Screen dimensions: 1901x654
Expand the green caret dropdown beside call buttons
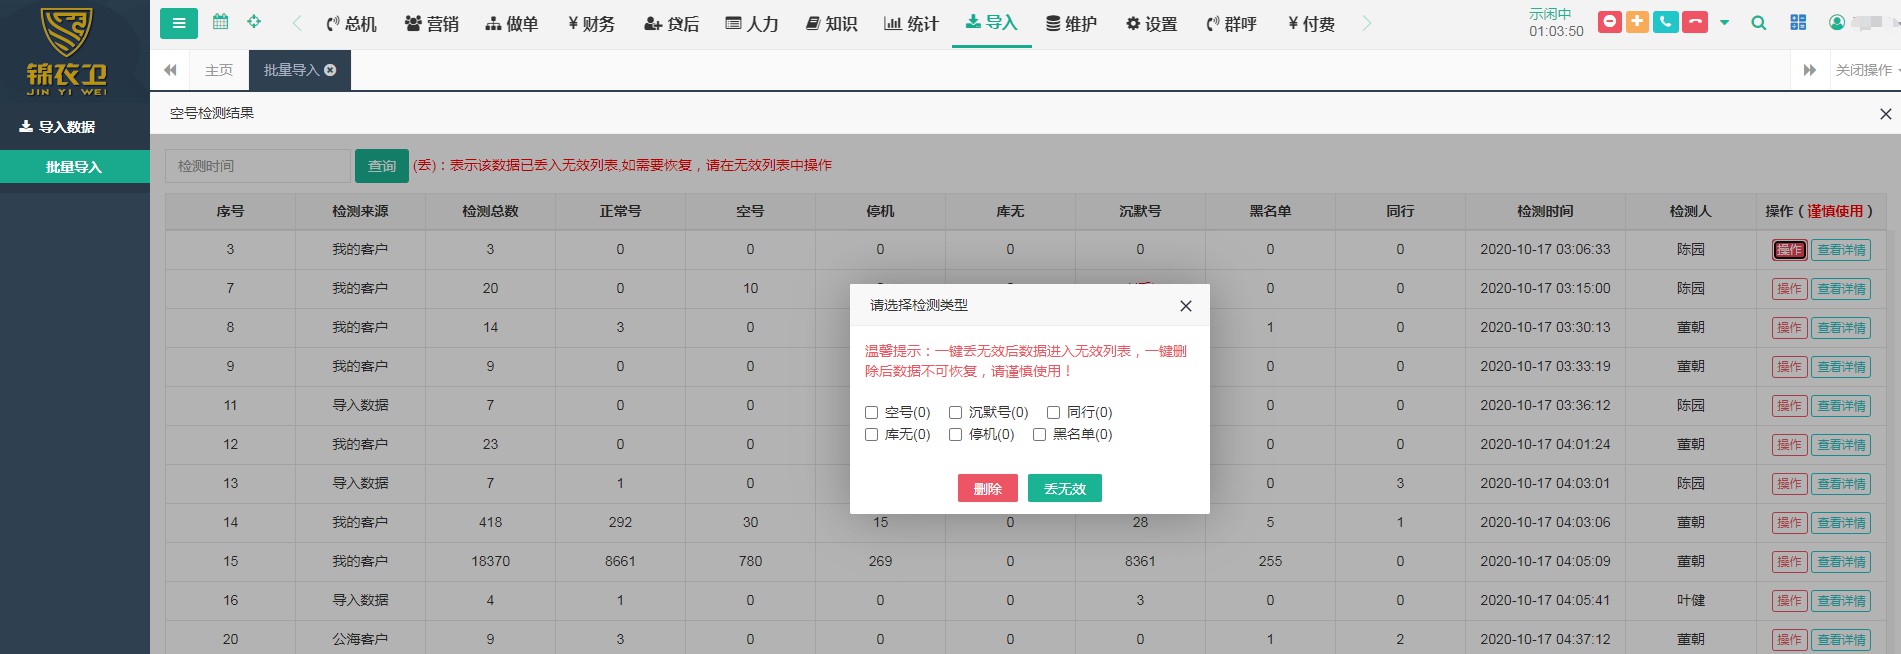coord(1724,23)
